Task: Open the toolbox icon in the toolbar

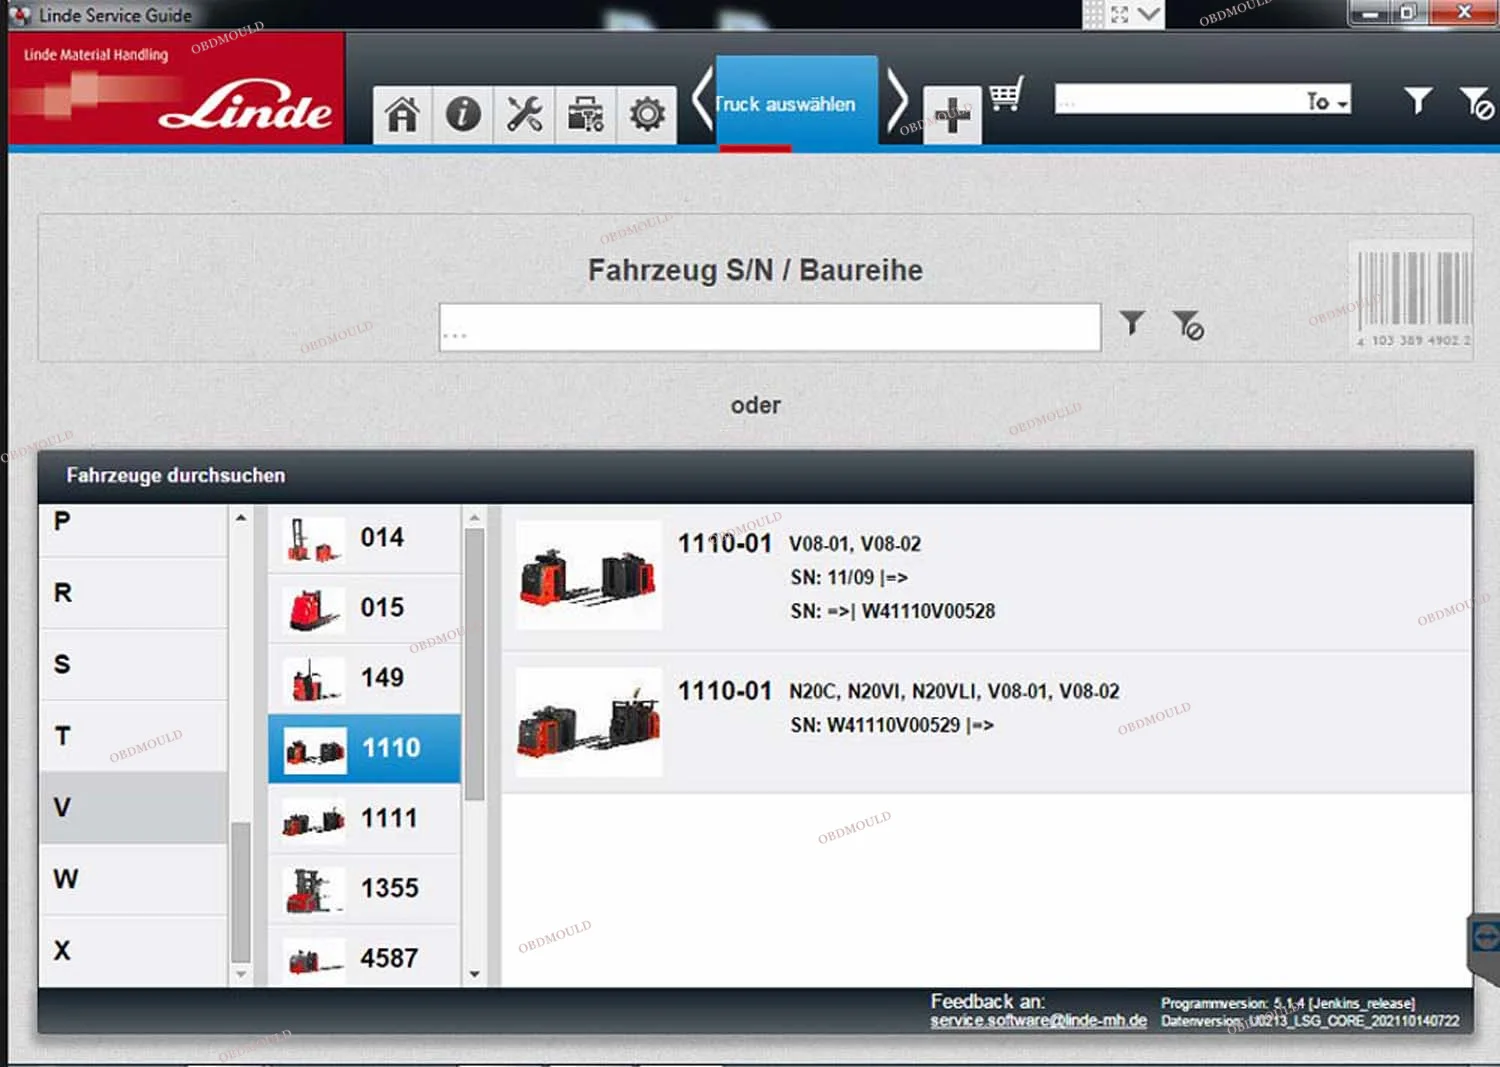Action: (585, 115)
